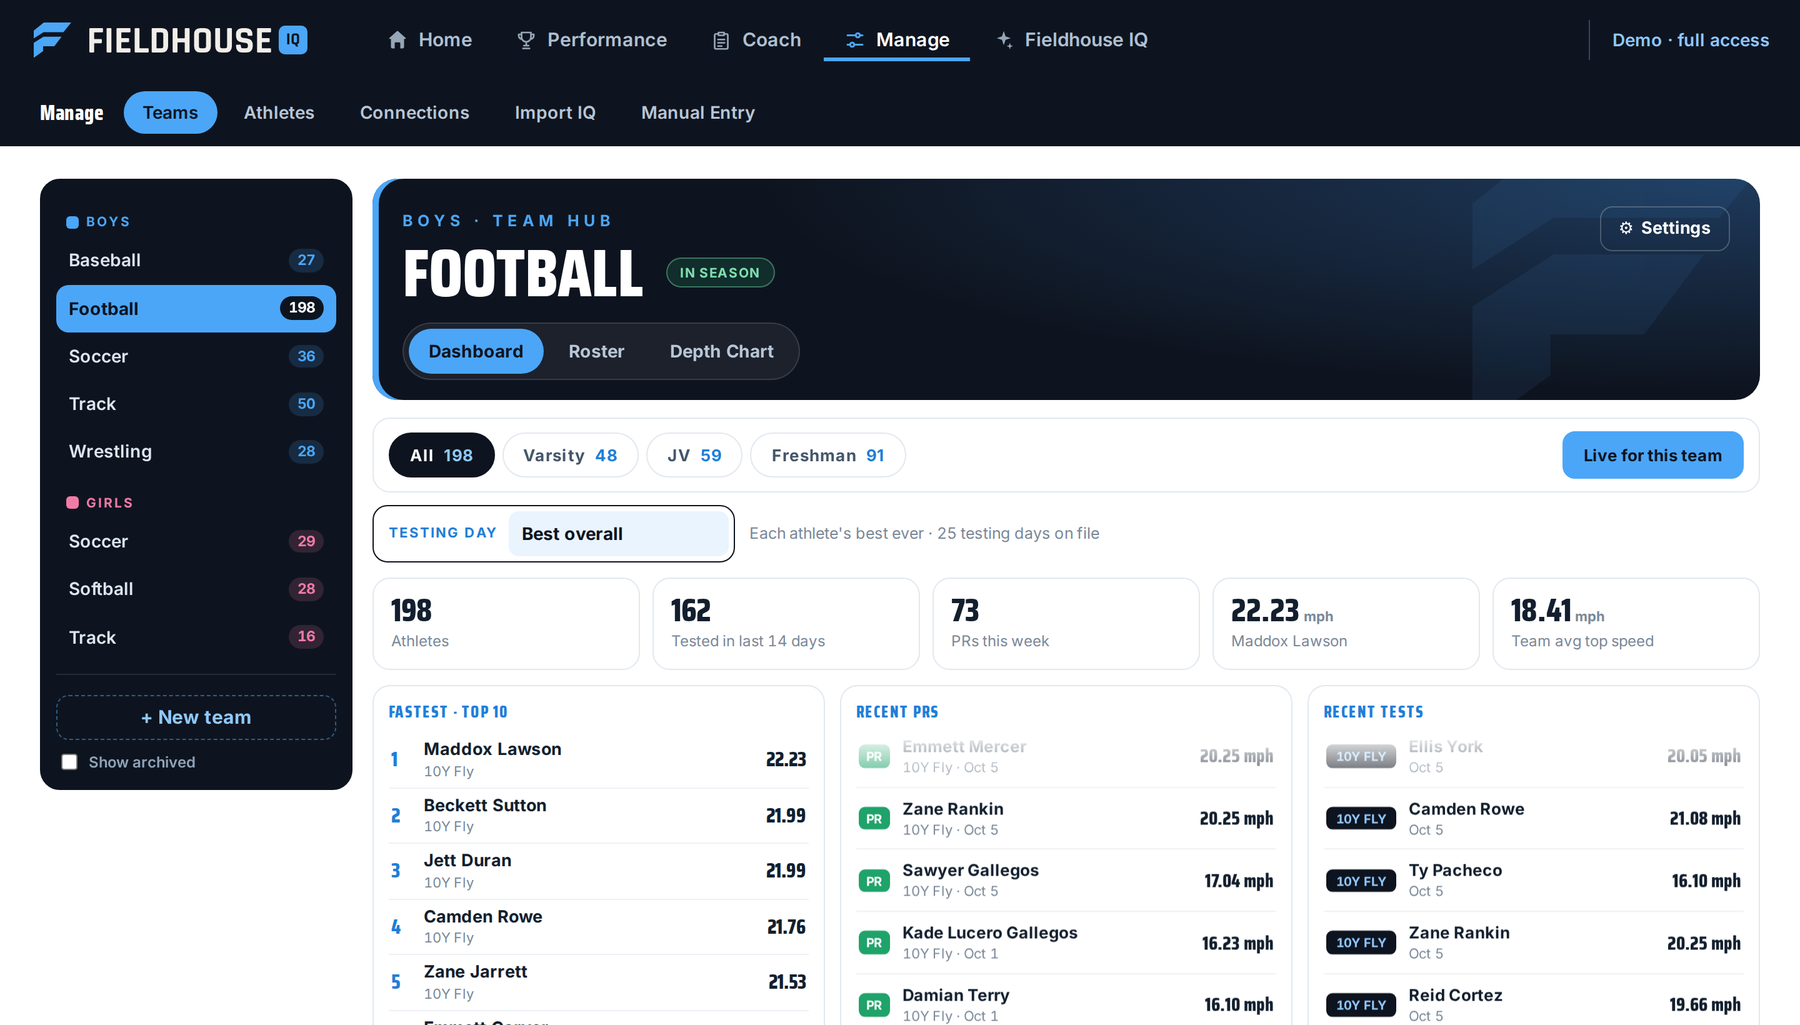Open the Athletes sub-tab

tap(279, 113)
